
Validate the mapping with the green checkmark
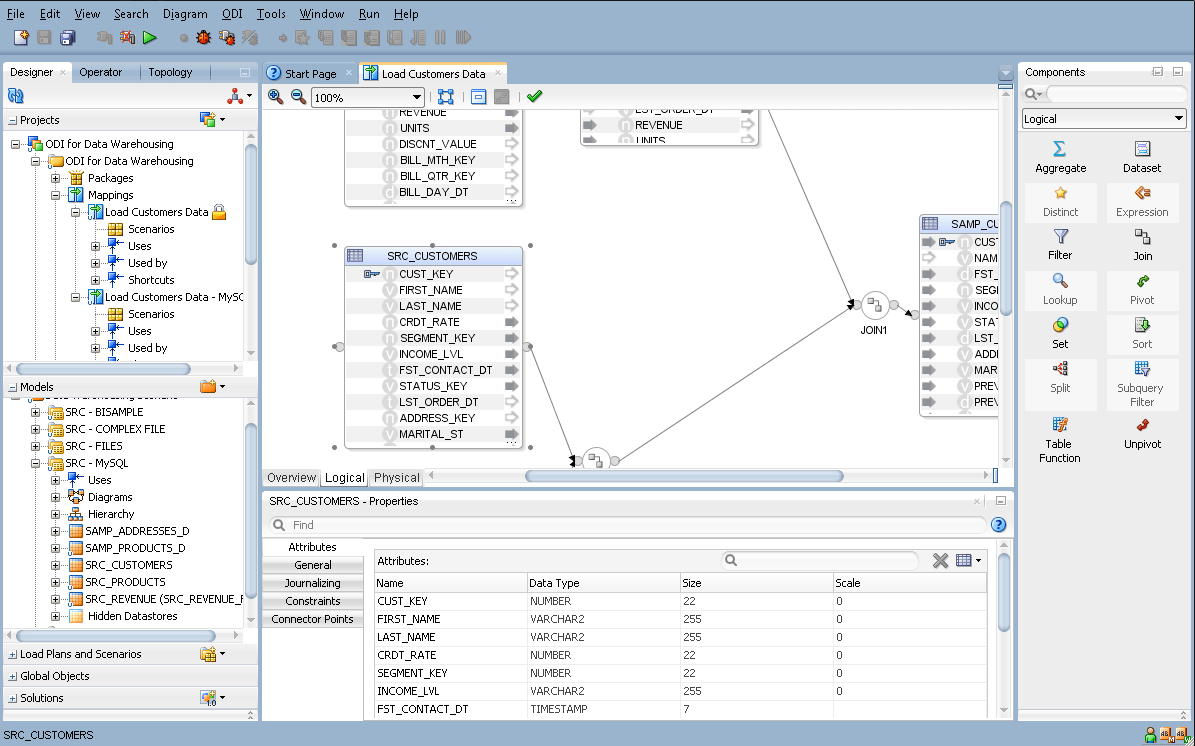point(533,97)
